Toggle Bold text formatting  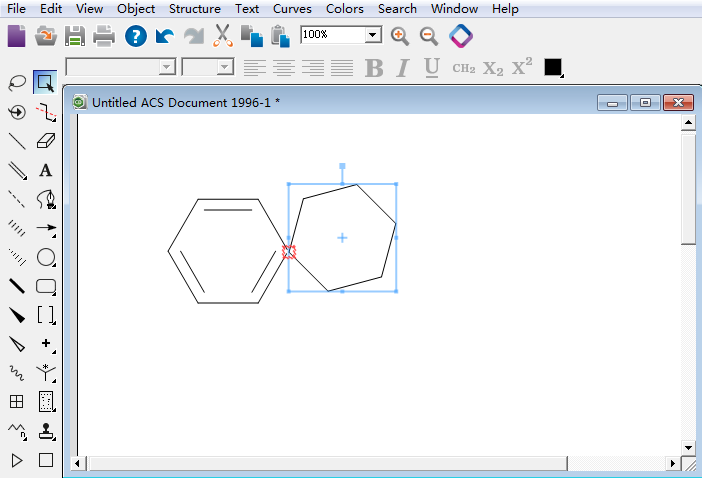click(x=374, y=68)
